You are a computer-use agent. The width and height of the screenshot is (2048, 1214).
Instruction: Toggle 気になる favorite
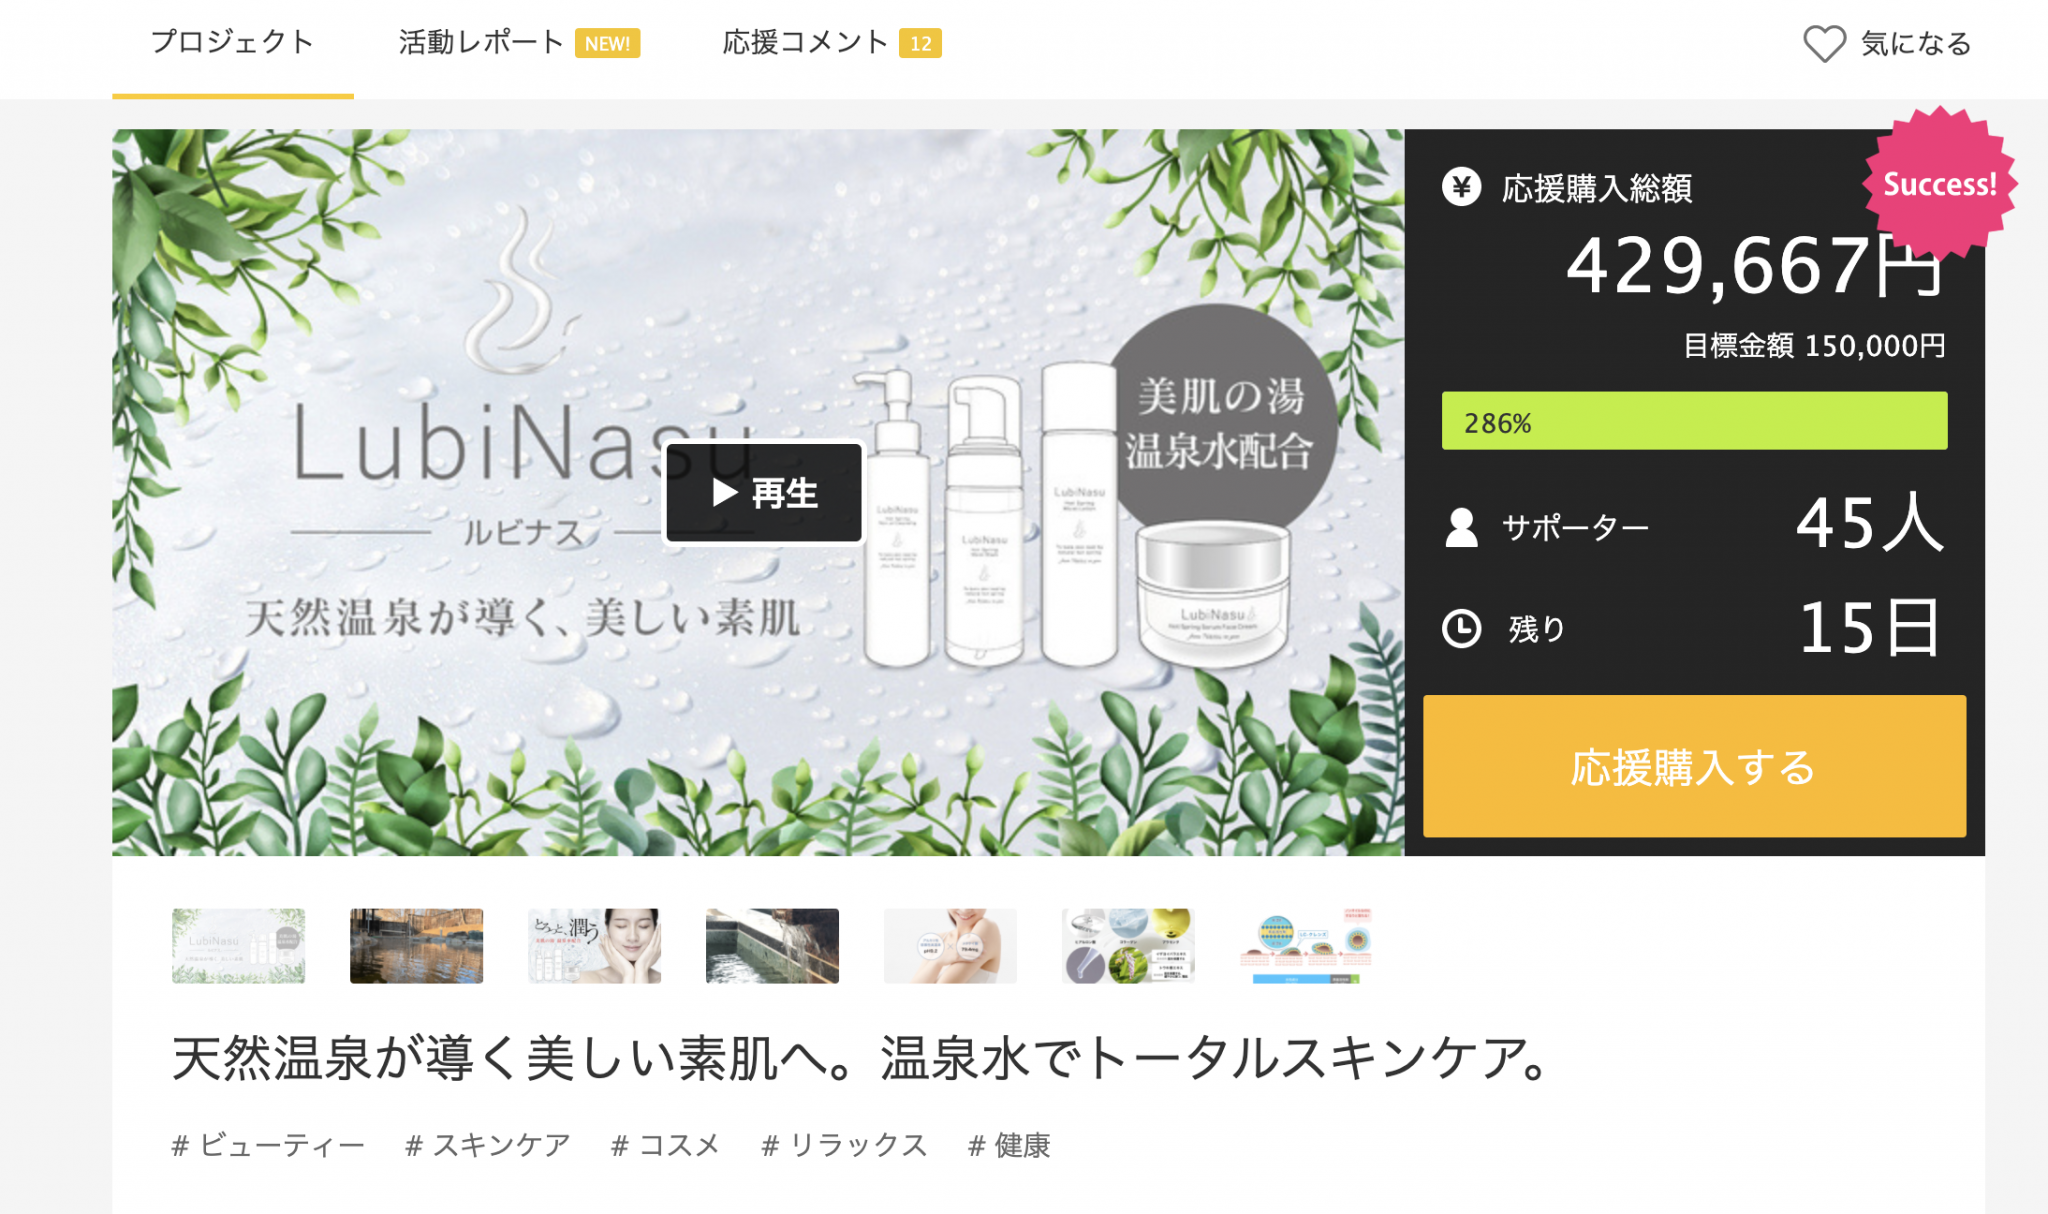[1887, 43]
